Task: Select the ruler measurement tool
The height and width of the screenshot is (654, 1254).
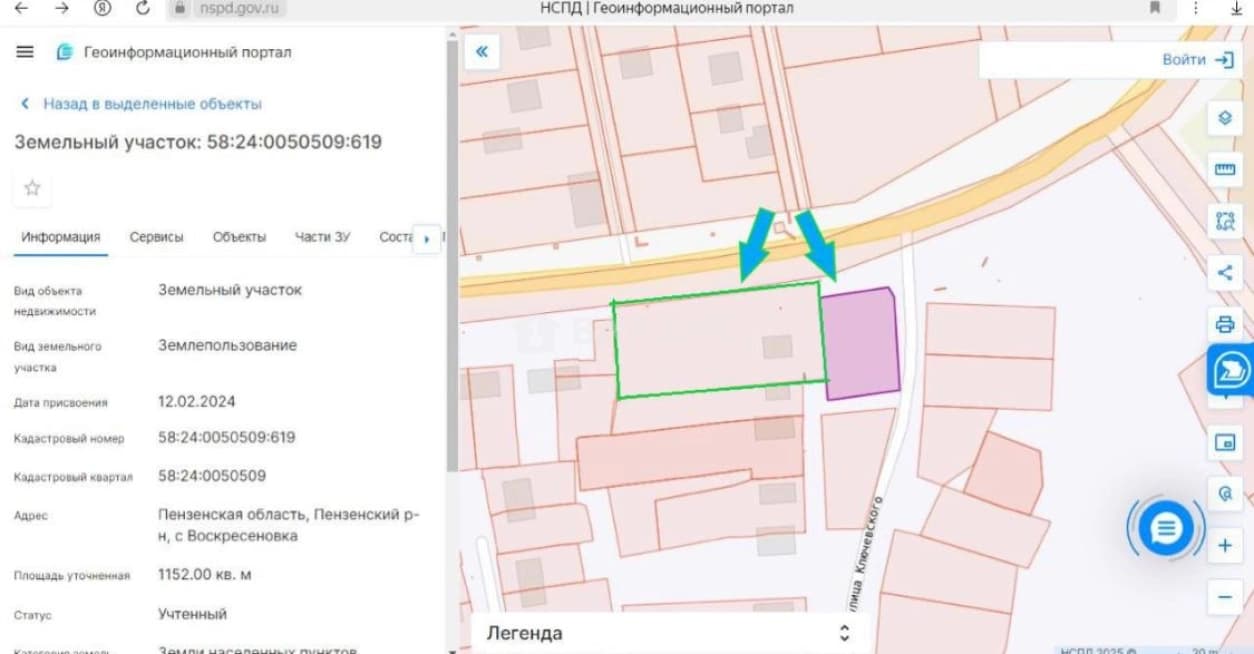Action: tap(1225, 170)
